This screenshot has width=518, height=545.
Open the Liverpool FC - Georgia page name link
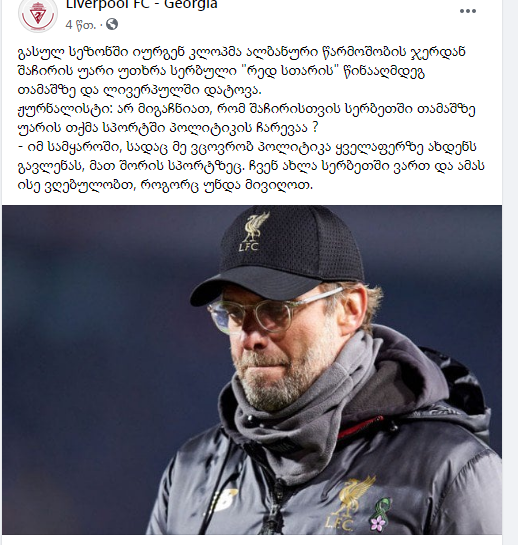click(141, 5)
